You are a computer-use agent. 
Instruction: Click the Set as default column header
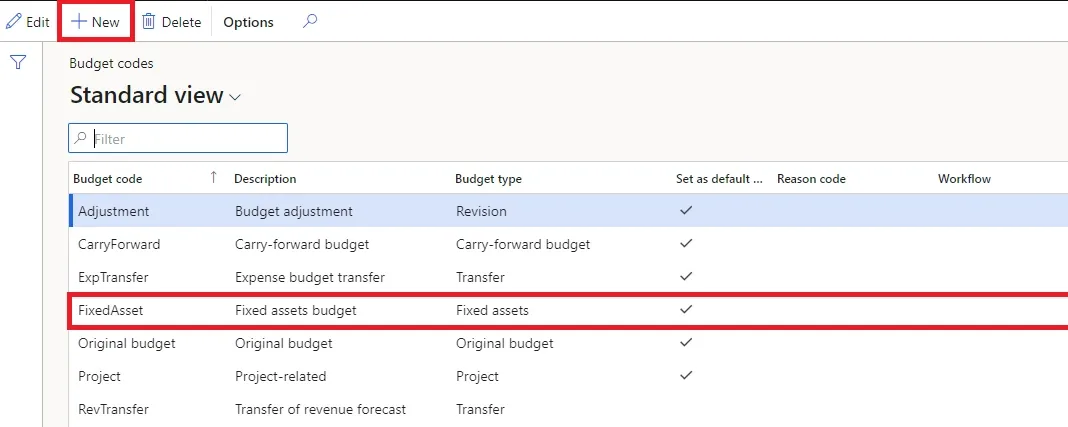(719, 179)
